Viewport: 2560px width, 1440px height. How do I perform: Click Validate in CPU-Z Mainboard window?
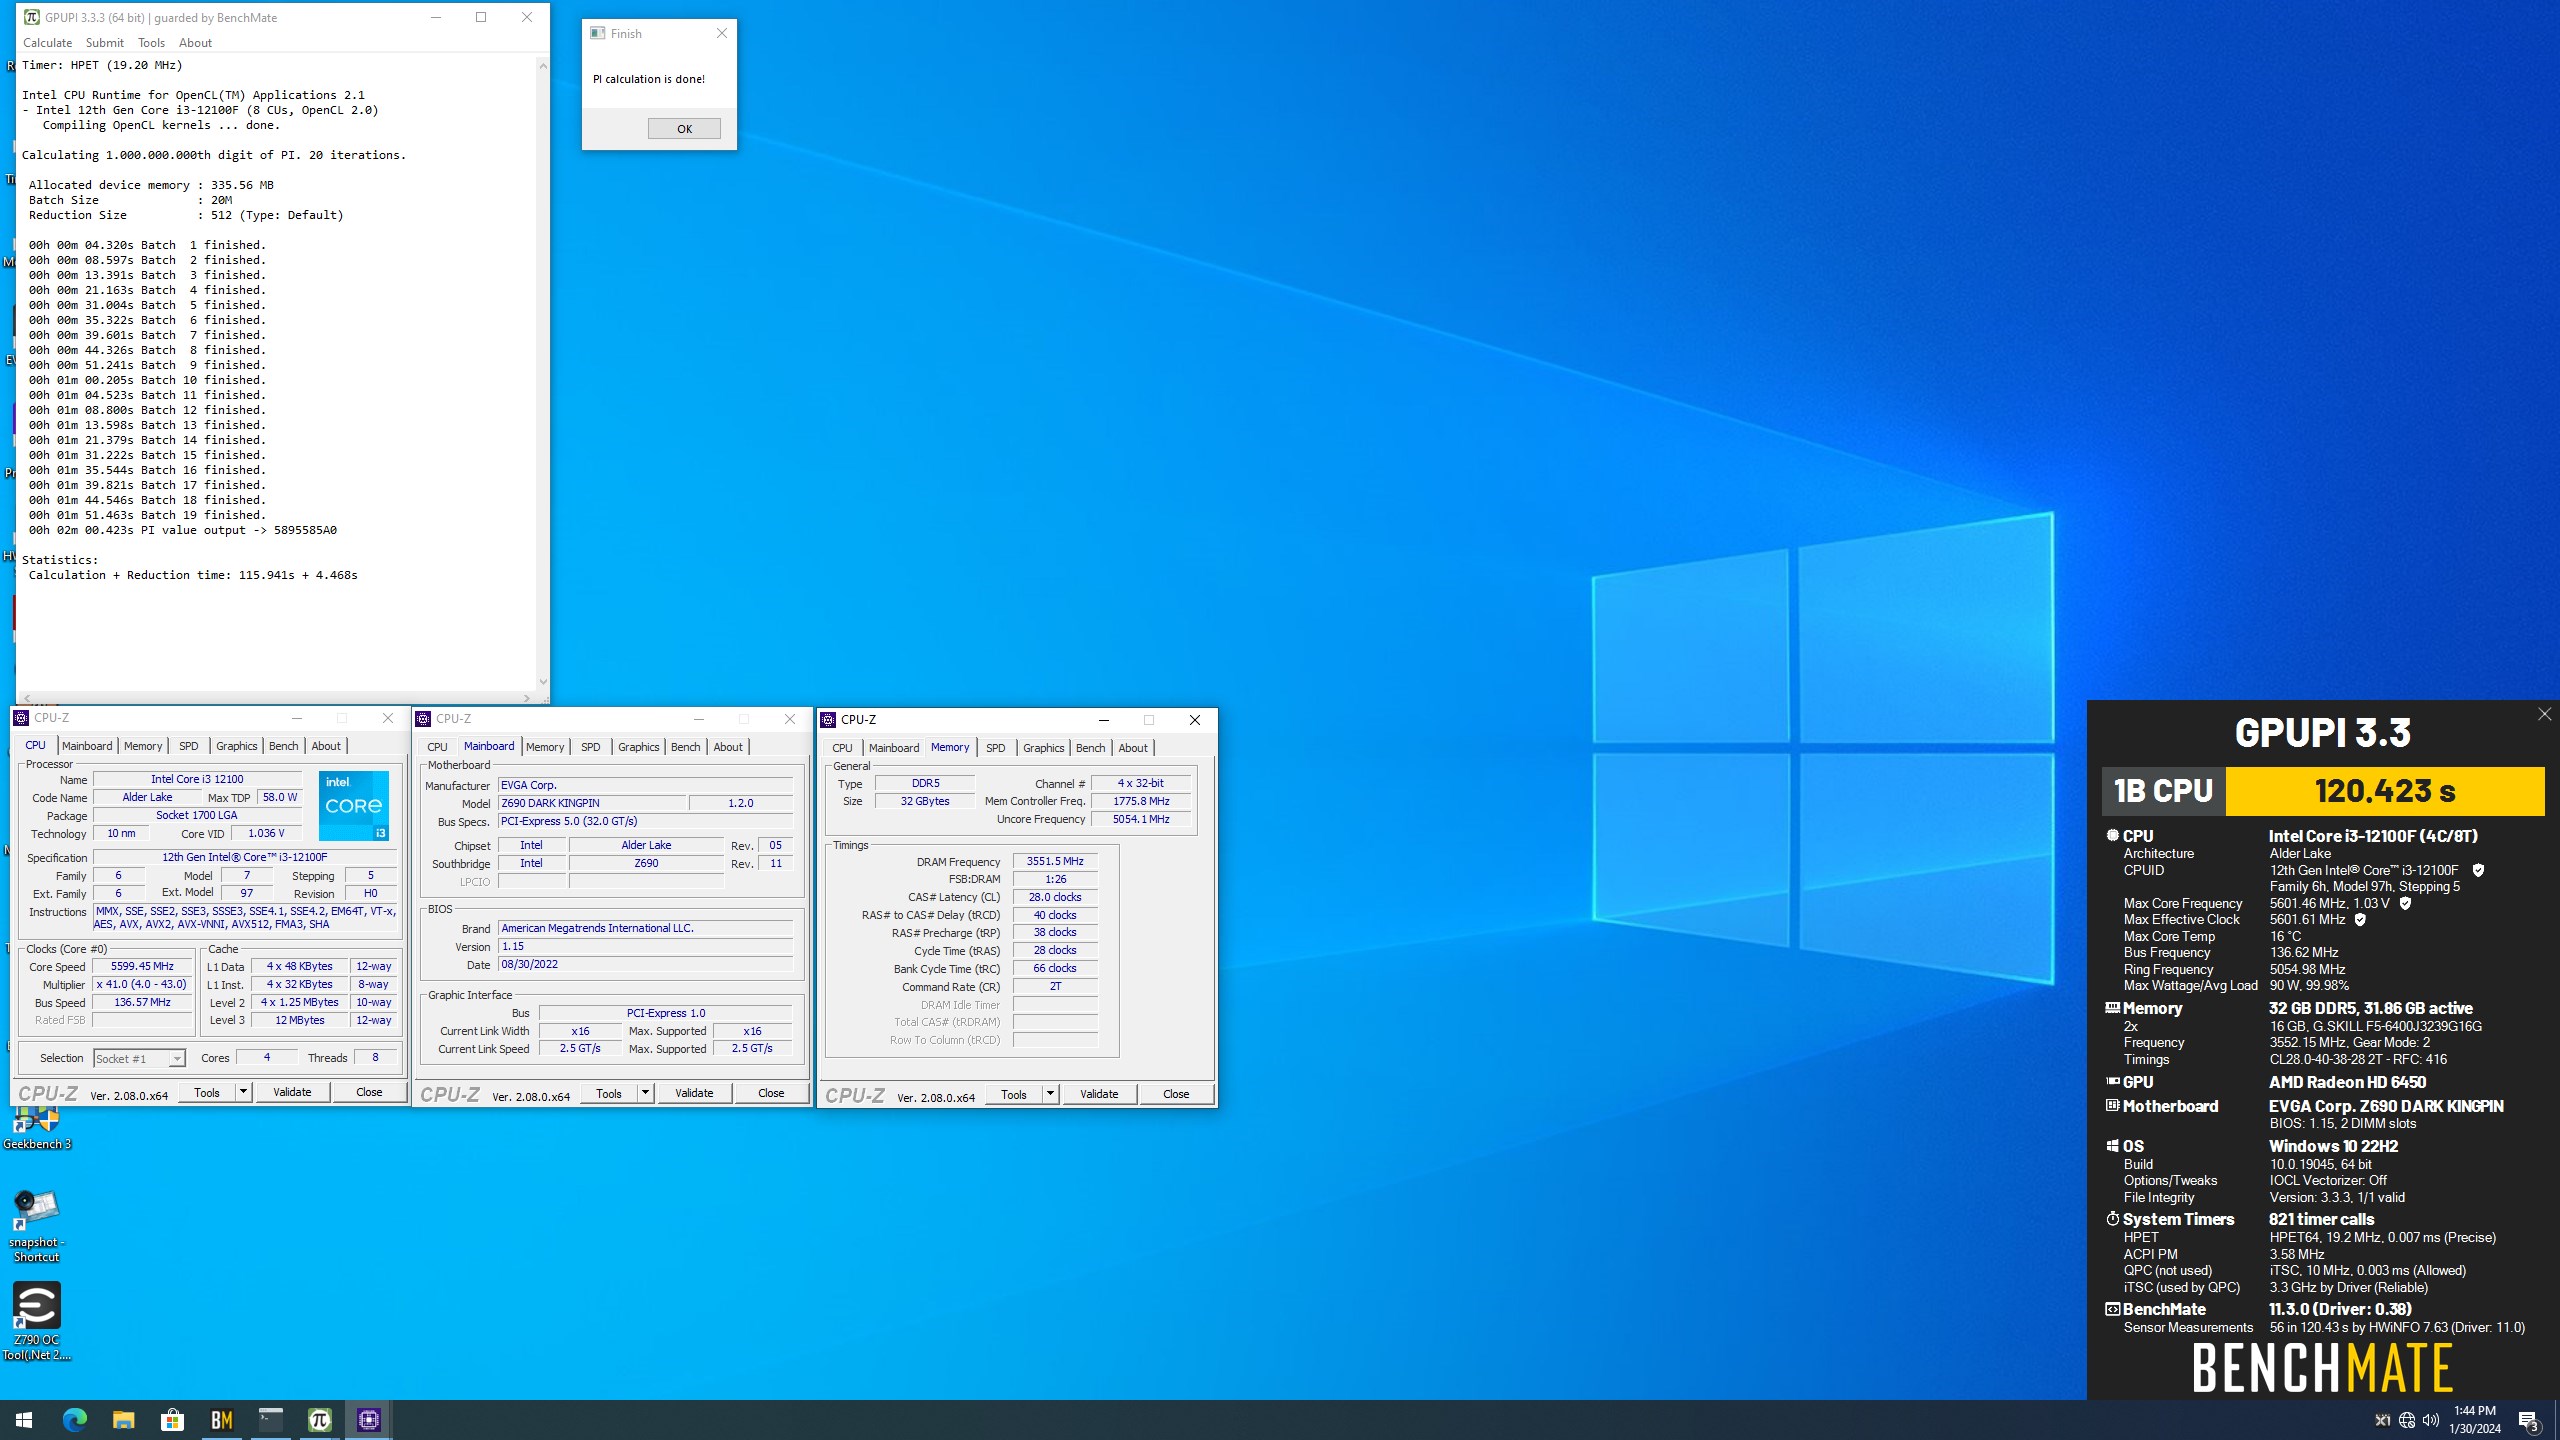point(694,1093)
